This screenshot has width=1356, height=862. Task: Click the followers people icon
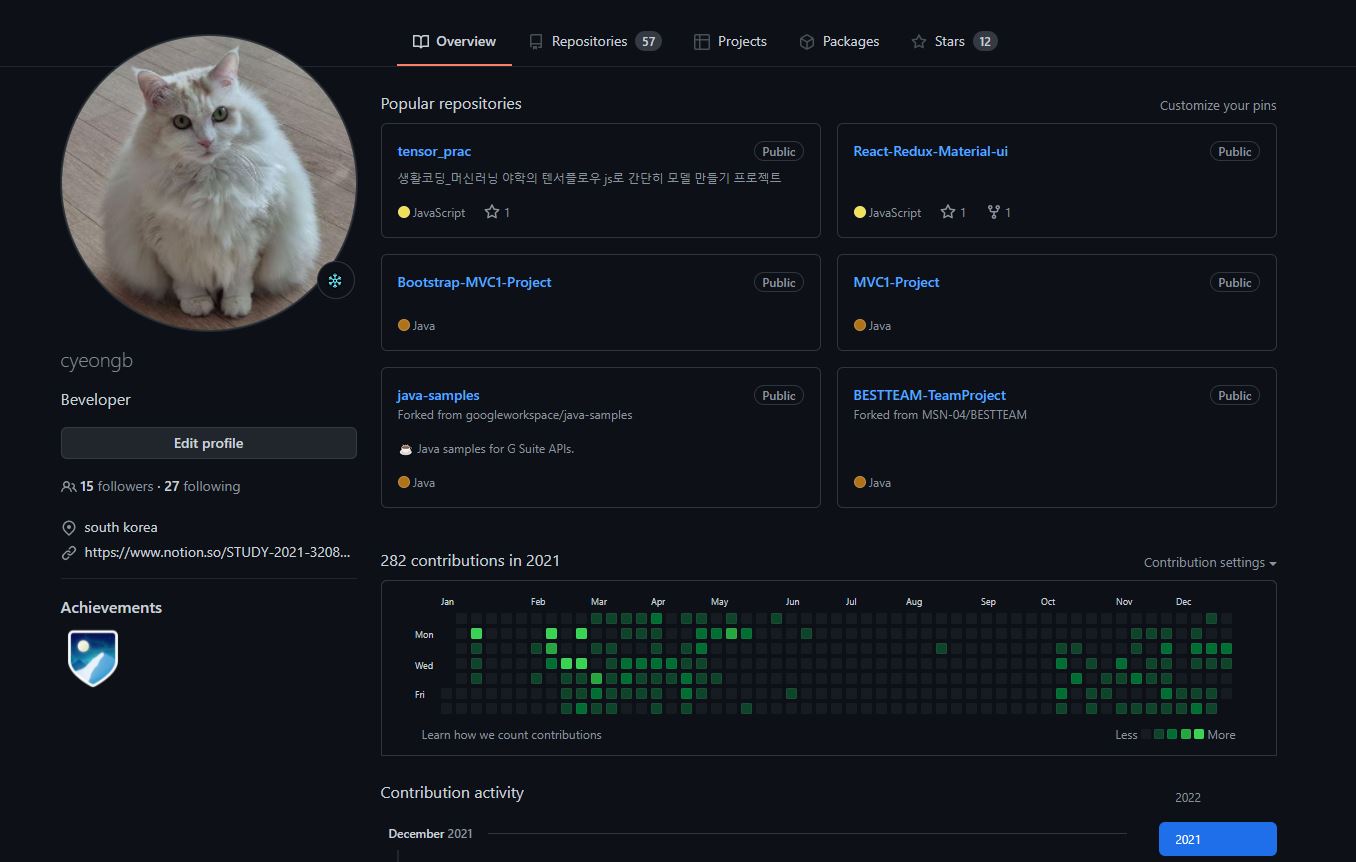(69, 486)
